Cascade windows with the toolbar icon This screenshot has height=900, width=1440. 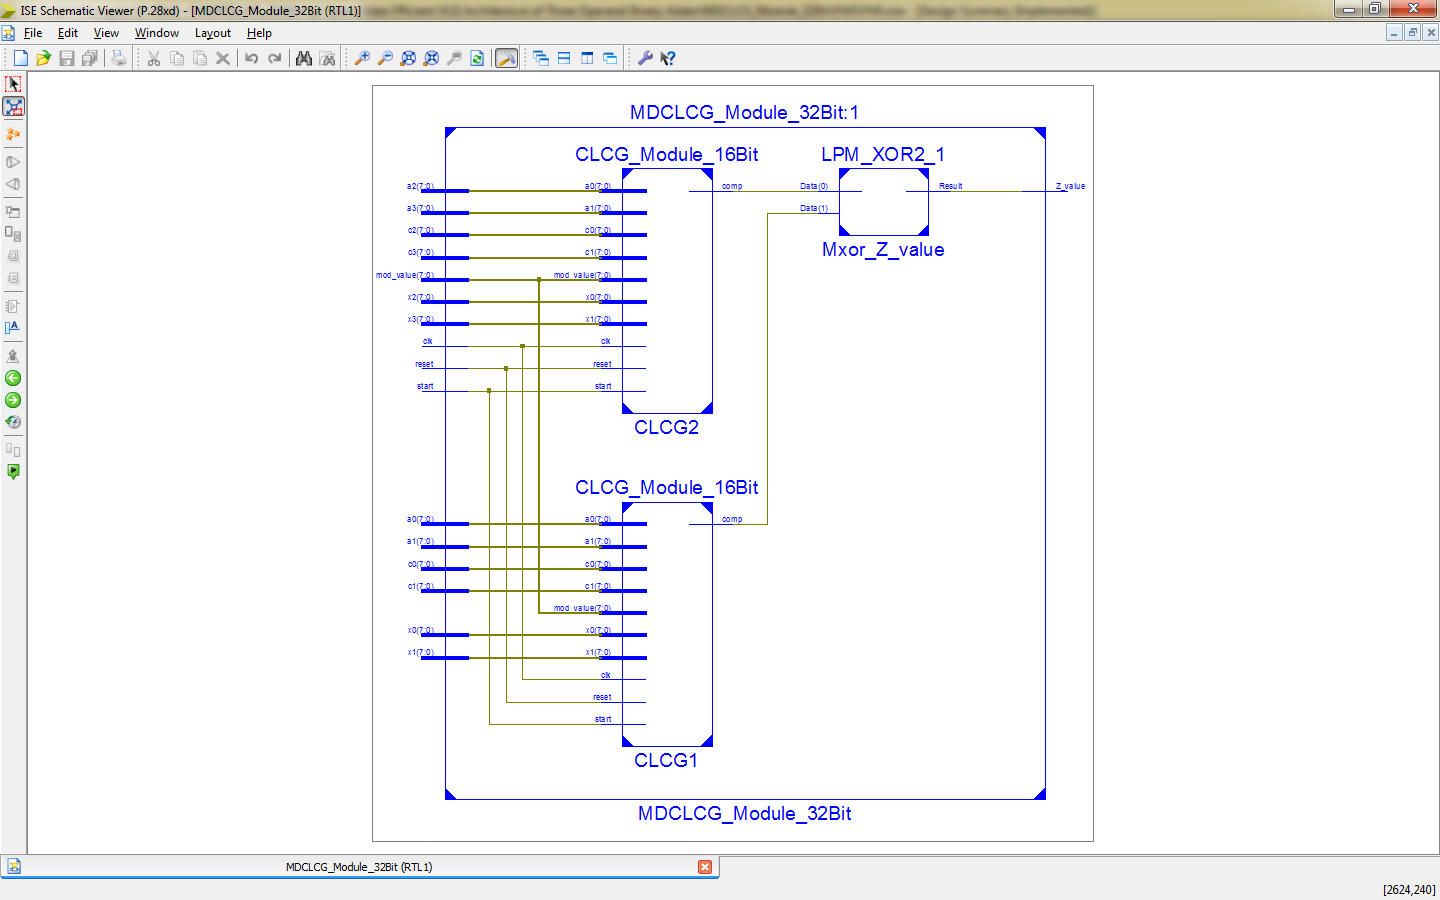tap(541, 58)
